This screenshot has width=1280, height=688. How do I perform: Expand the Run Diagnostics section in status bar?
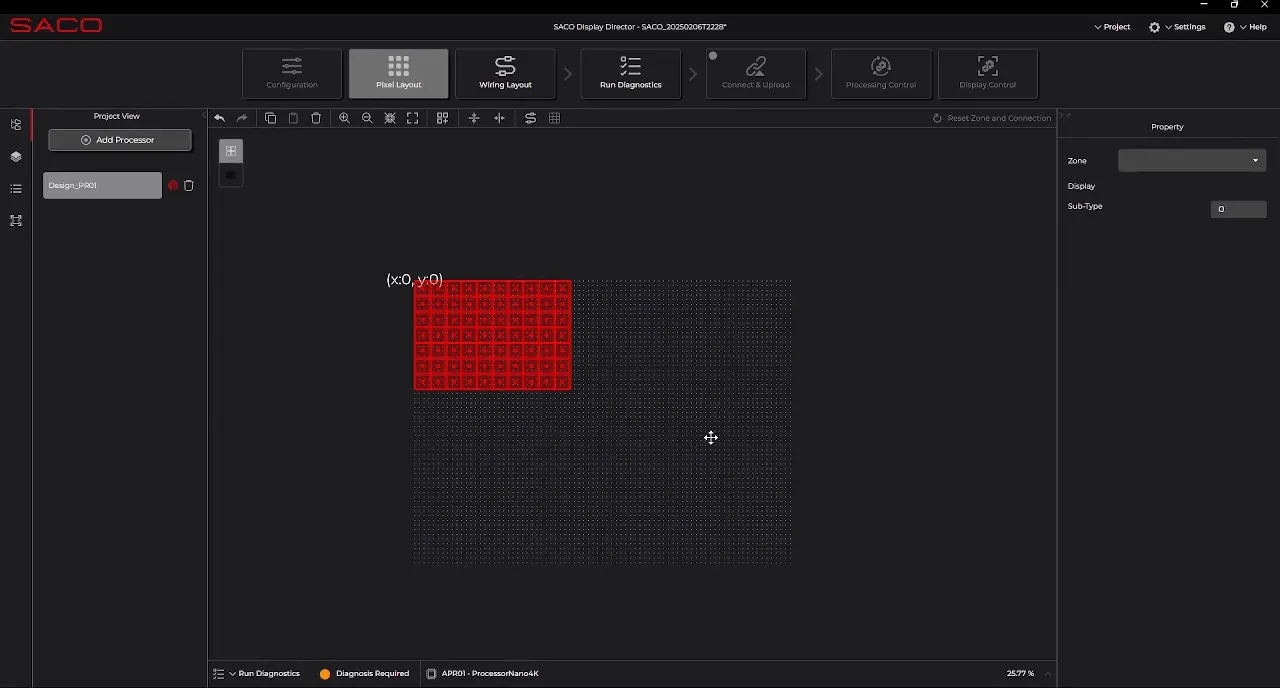tap(233, 673)
